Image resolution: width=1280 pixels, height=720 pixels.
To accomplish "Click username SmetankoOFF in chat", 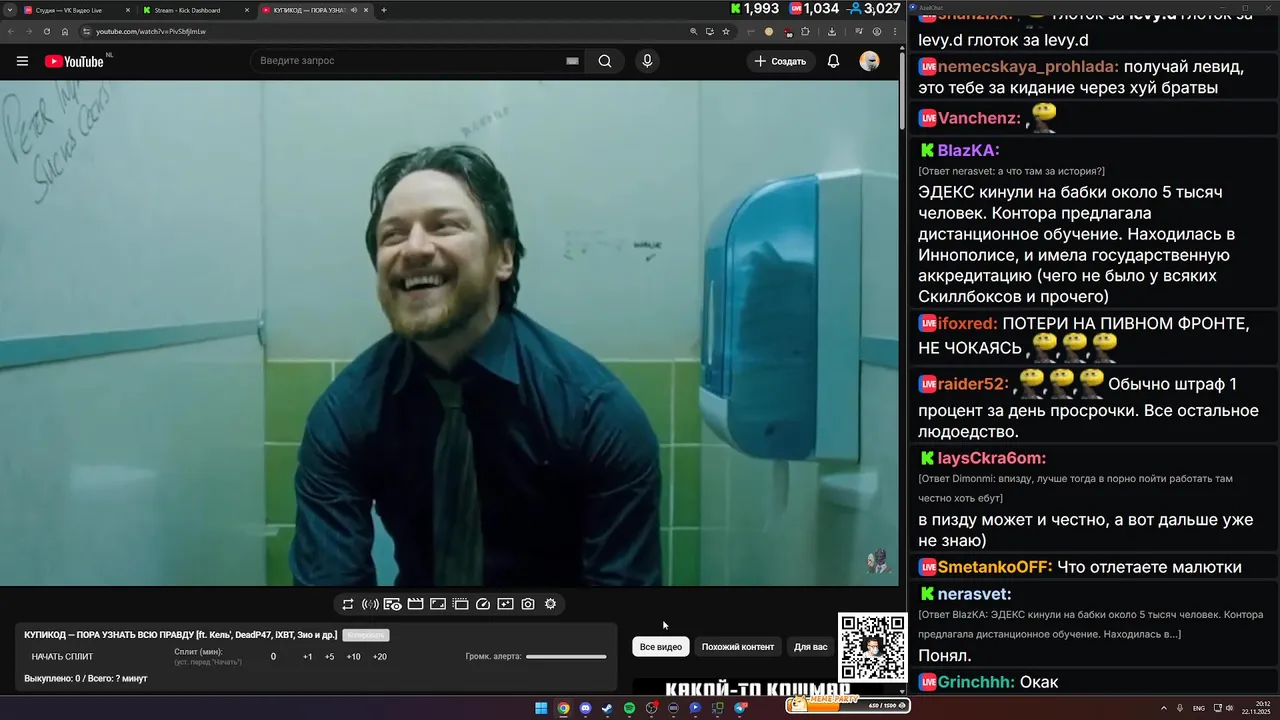I will pos(995,567).
